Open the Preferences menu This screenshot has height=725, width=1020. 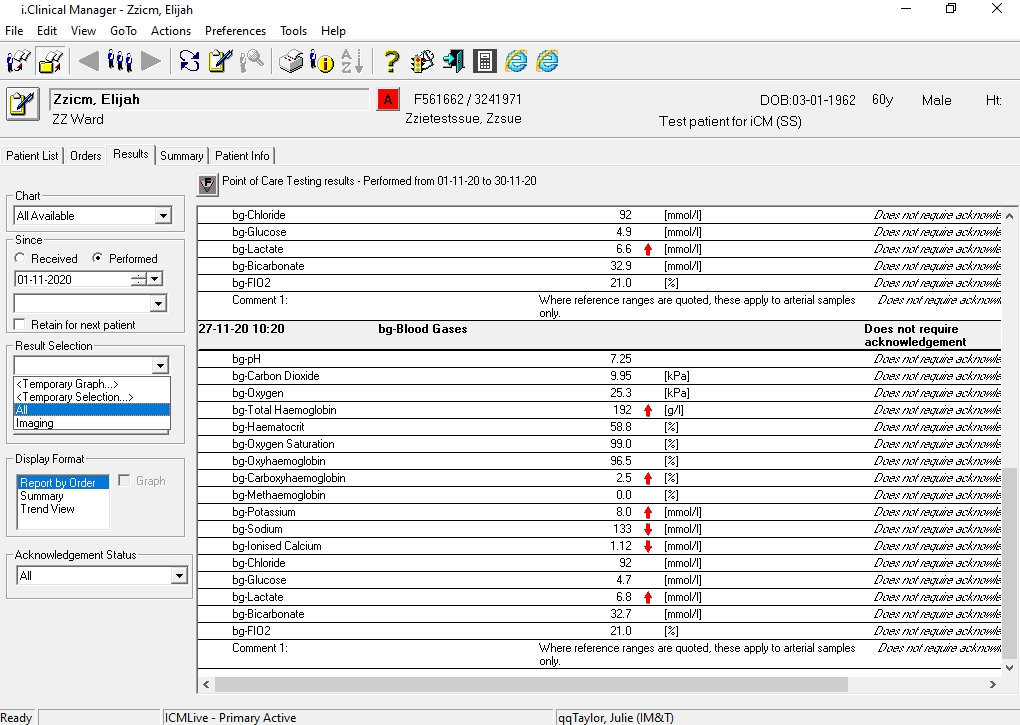click(235, 31)
